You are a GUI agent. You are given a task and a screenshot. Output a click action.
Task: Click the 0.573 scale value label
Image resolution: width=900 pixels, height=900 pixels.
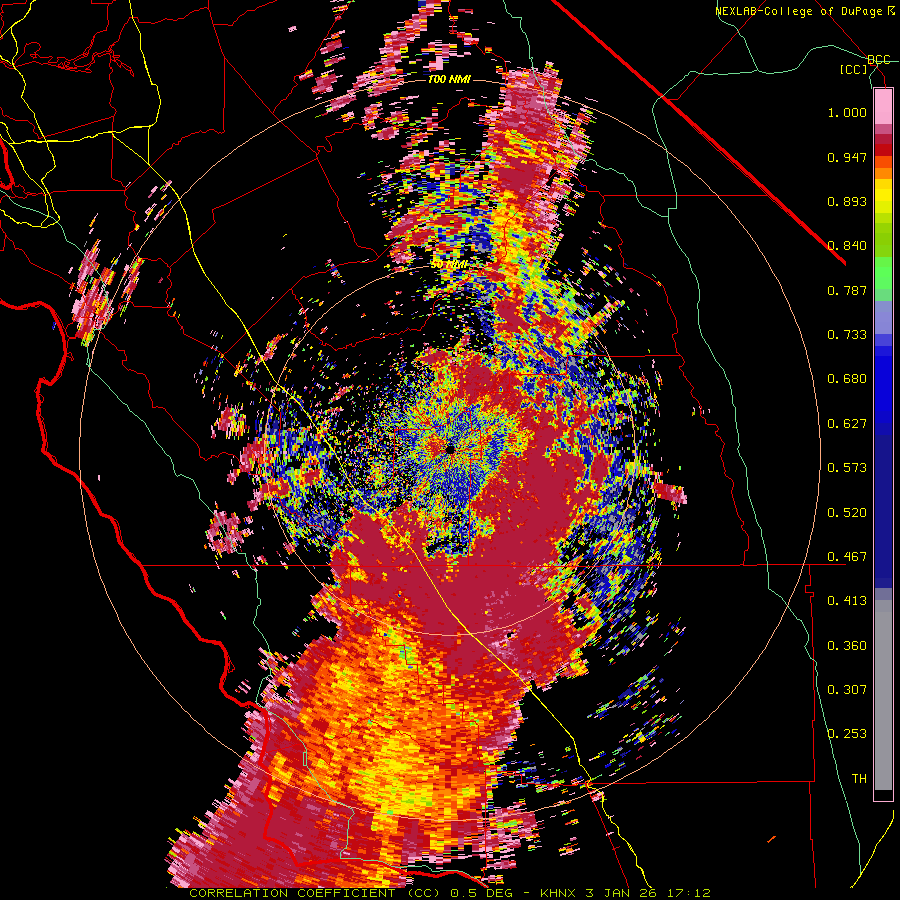(x=847, y=468)
